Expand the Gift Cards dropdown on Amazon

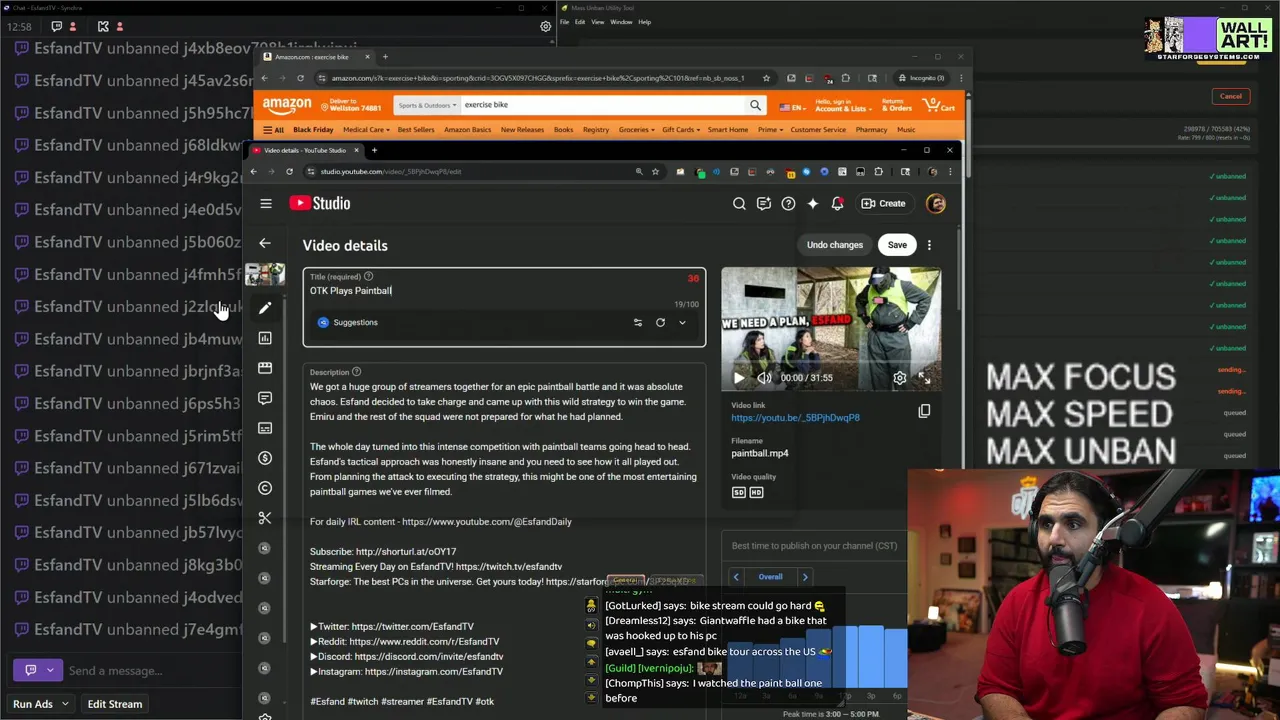click(680, 130)
